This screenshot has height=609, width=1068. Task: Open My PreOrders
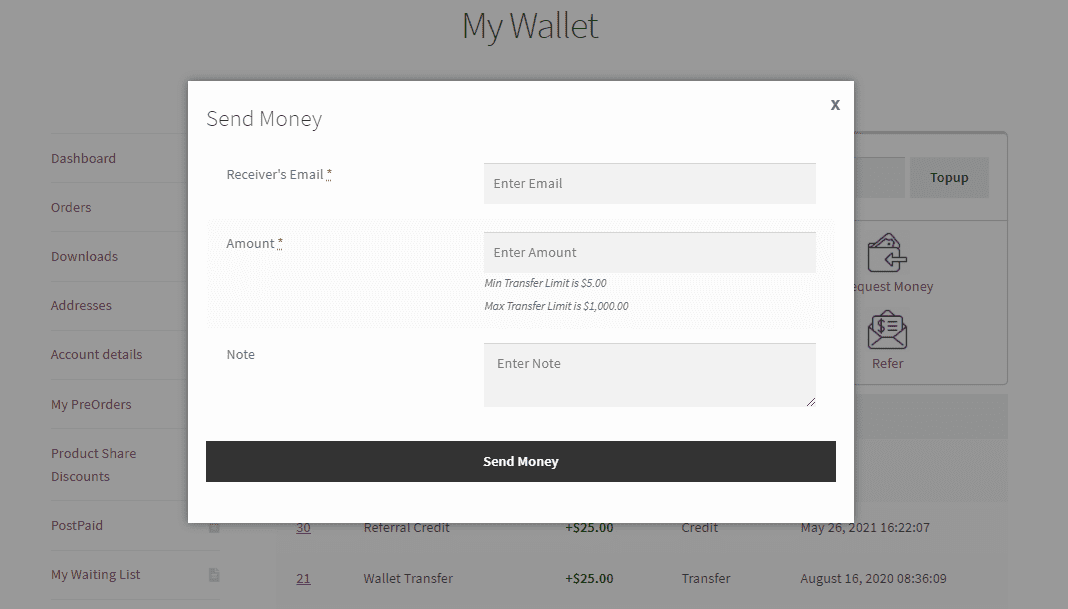pos(91,404)
